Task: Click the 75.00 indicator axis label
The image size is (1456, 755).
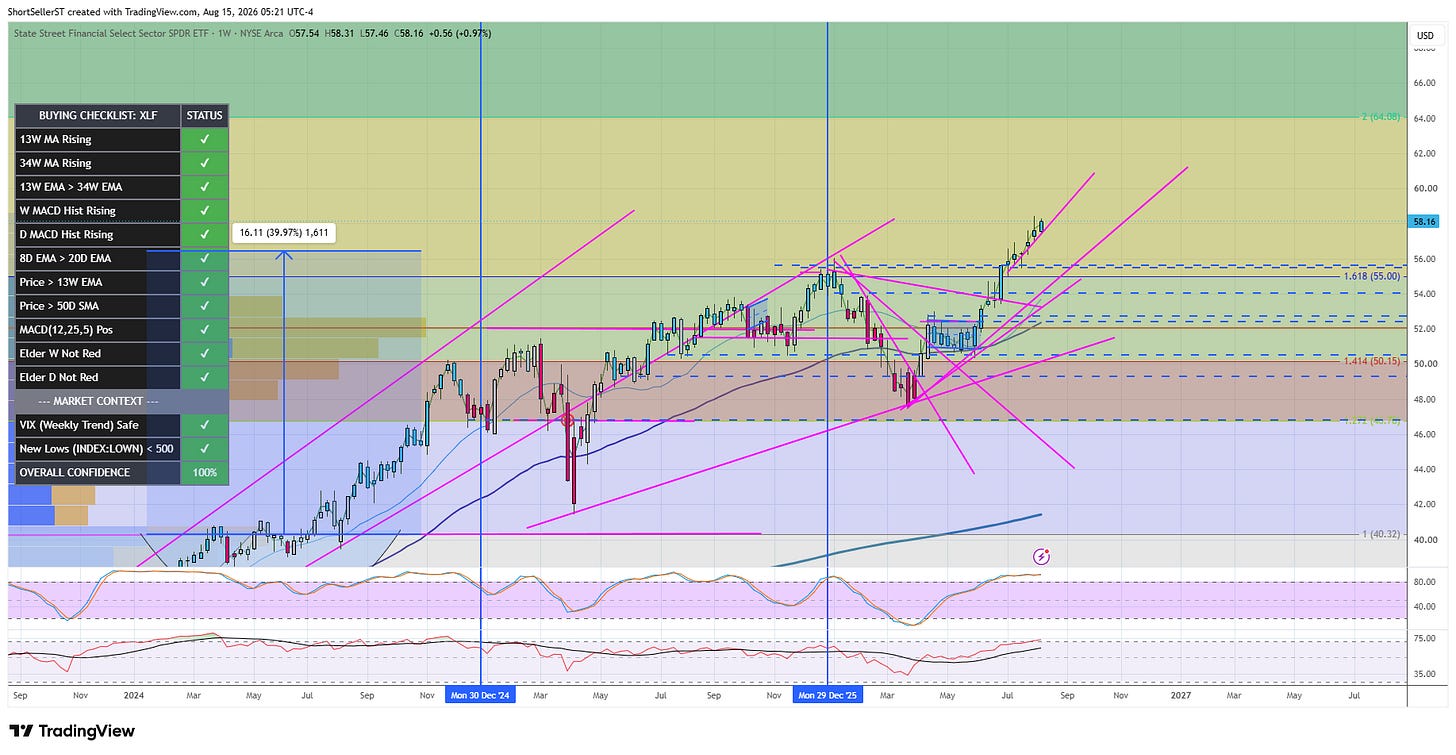Action: [1424, 637]
